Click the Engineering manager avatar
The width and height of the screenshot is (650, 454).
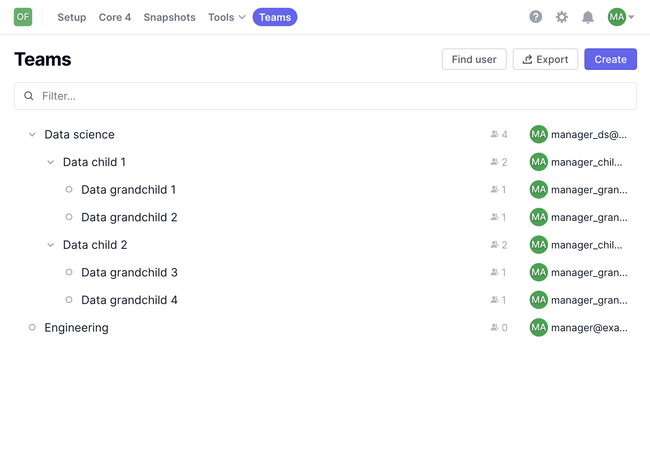tap(539, 328)
